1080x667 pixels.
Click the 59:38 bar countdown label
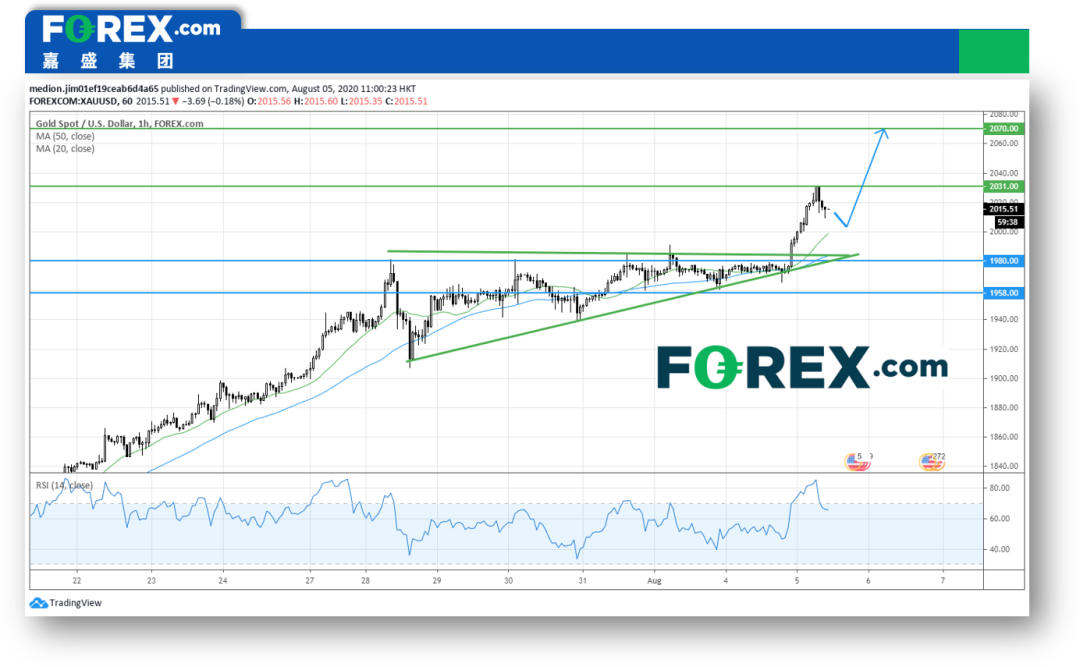tap(1008, 222)
